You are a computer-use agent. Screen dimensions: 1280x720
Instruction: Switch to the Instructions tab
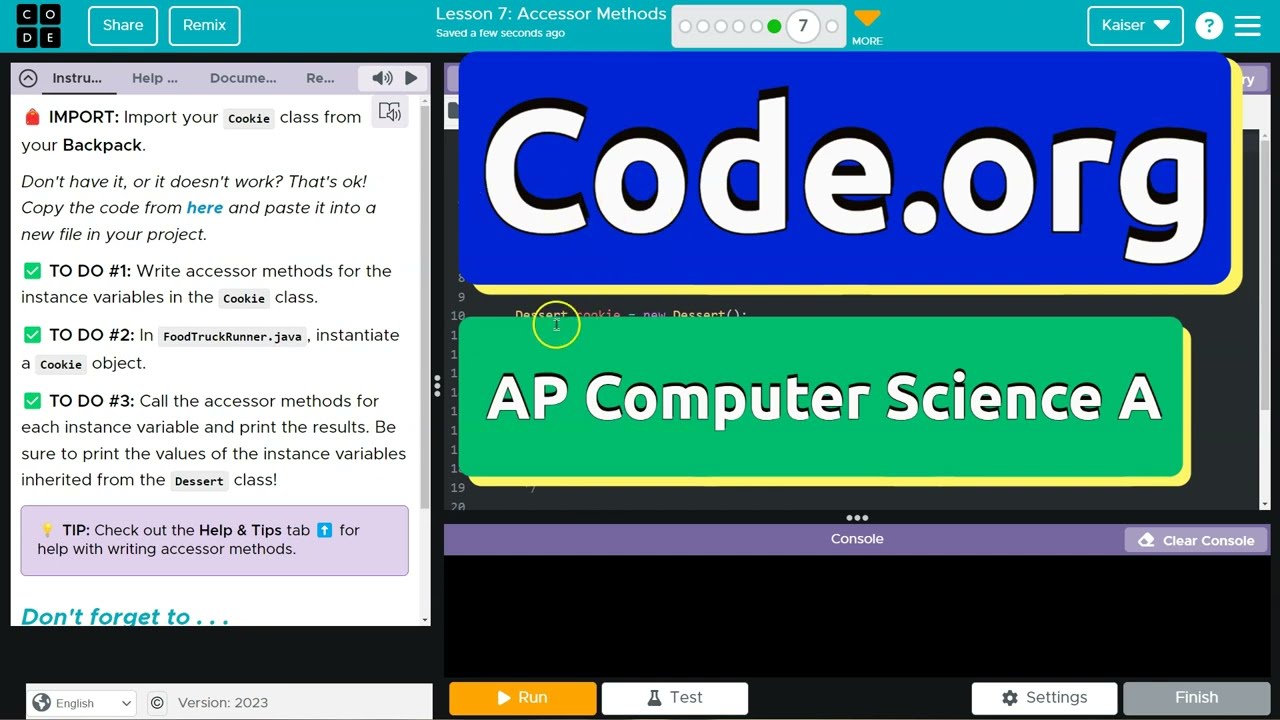[77, 78]
